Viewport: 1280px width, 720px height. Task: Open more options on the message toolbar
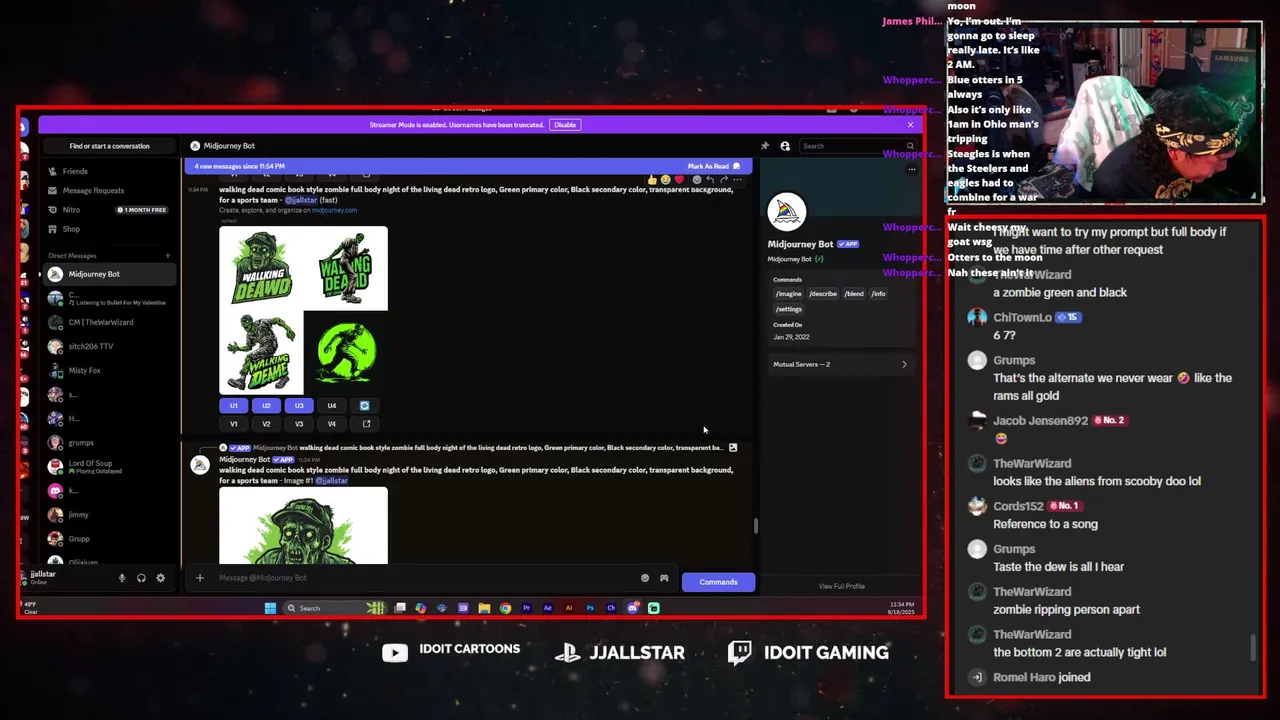tap(737, 180)
